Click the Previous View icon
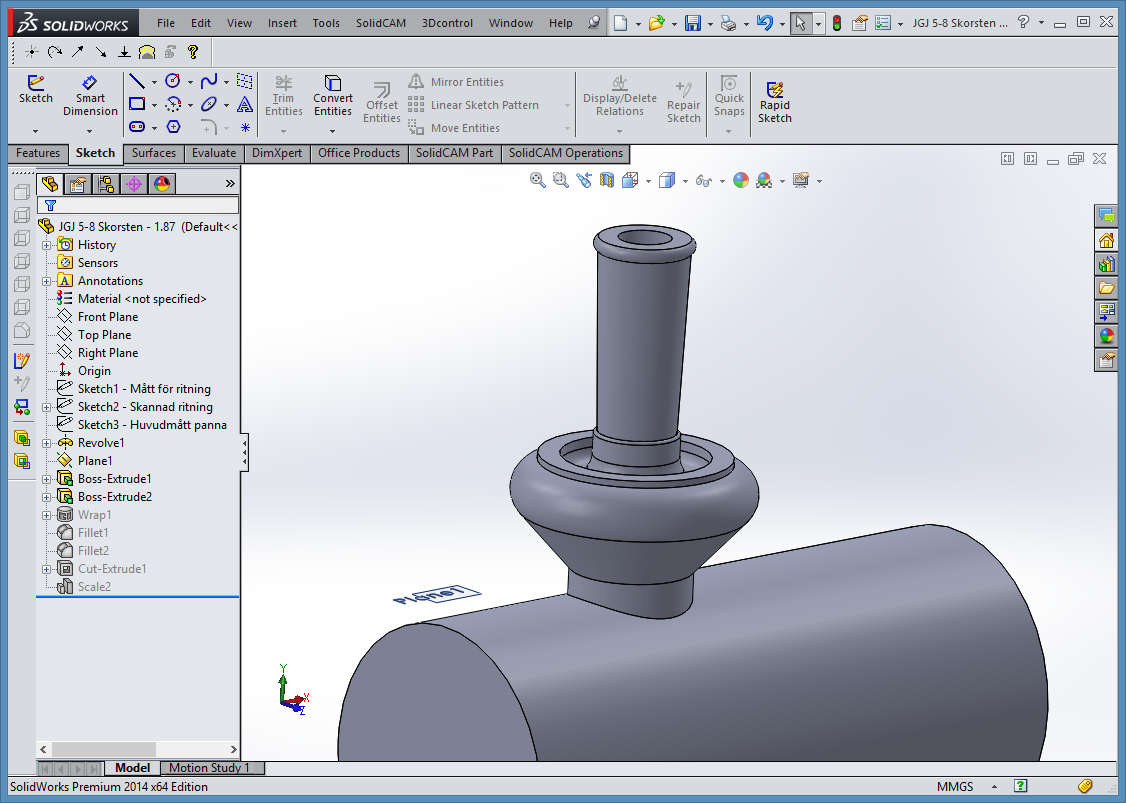The image size is (1126, 803). coord(583,180)
